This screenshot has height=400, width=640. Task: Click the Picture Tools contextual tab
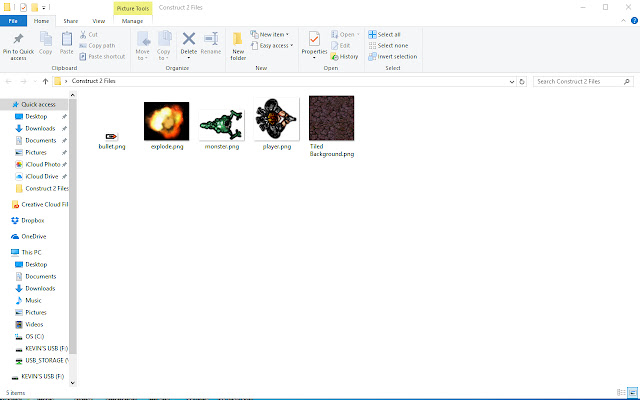133,8
